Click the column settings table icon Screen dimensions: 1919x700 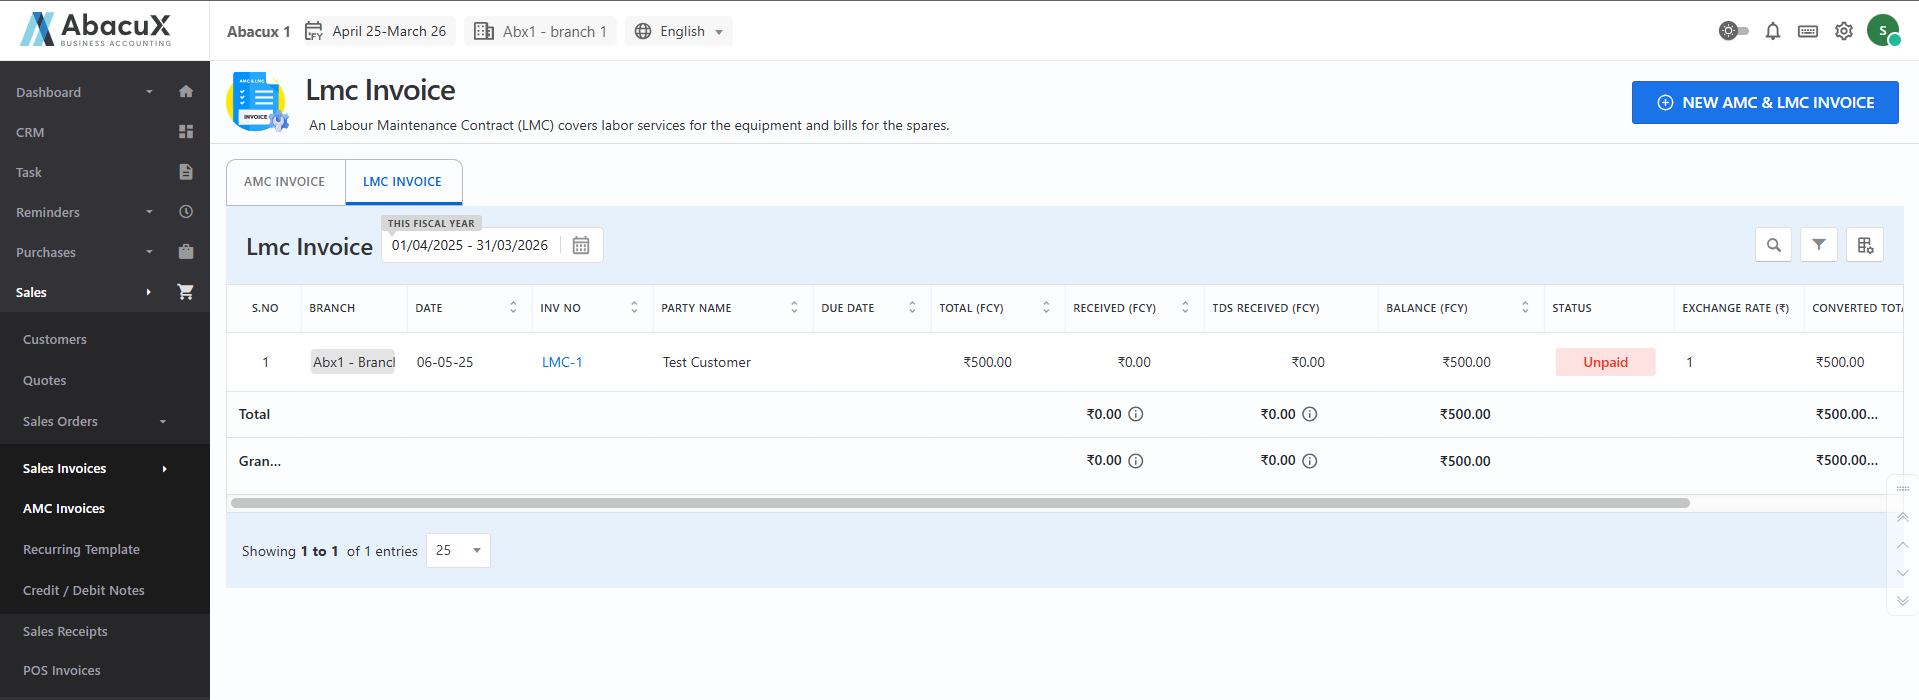(1864, 245)
